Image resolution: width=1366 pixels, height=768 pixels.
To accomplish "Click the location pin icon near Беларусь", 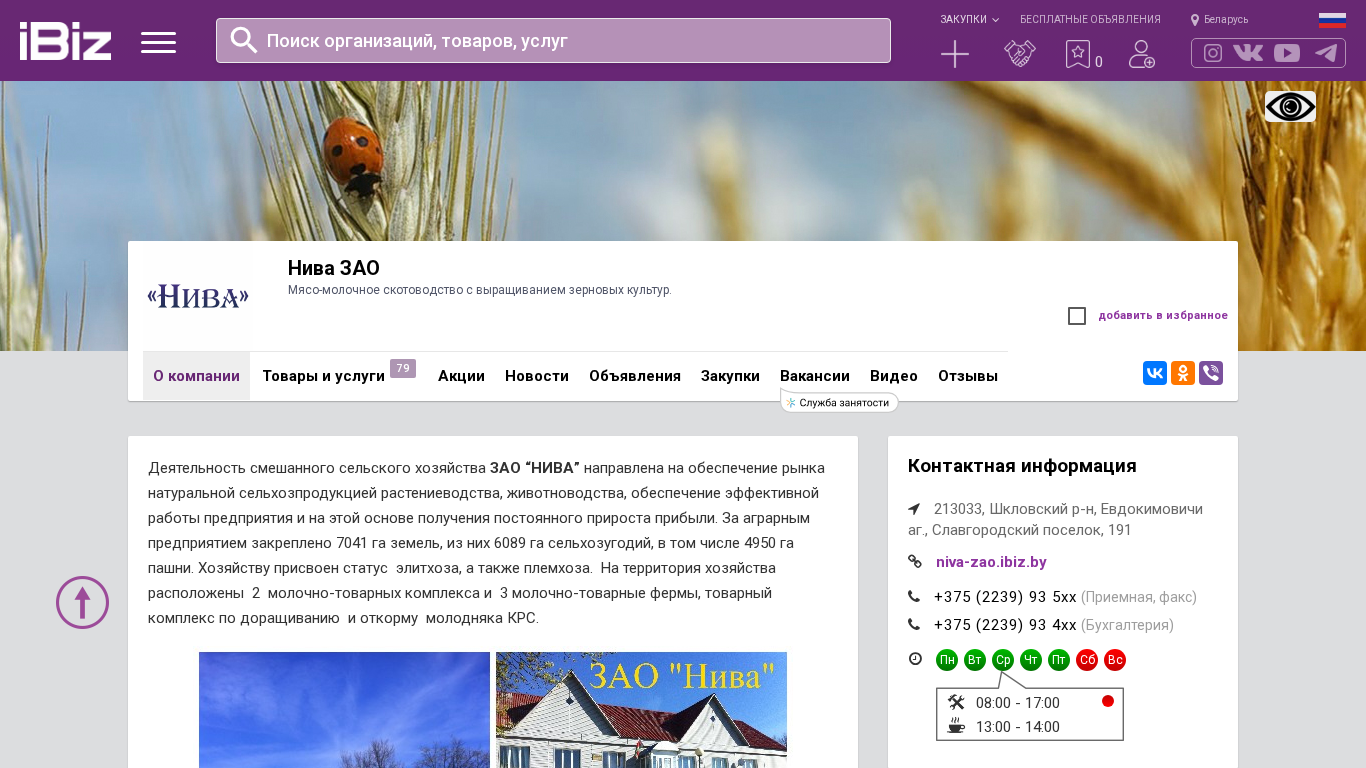I will pos(1195,20).
